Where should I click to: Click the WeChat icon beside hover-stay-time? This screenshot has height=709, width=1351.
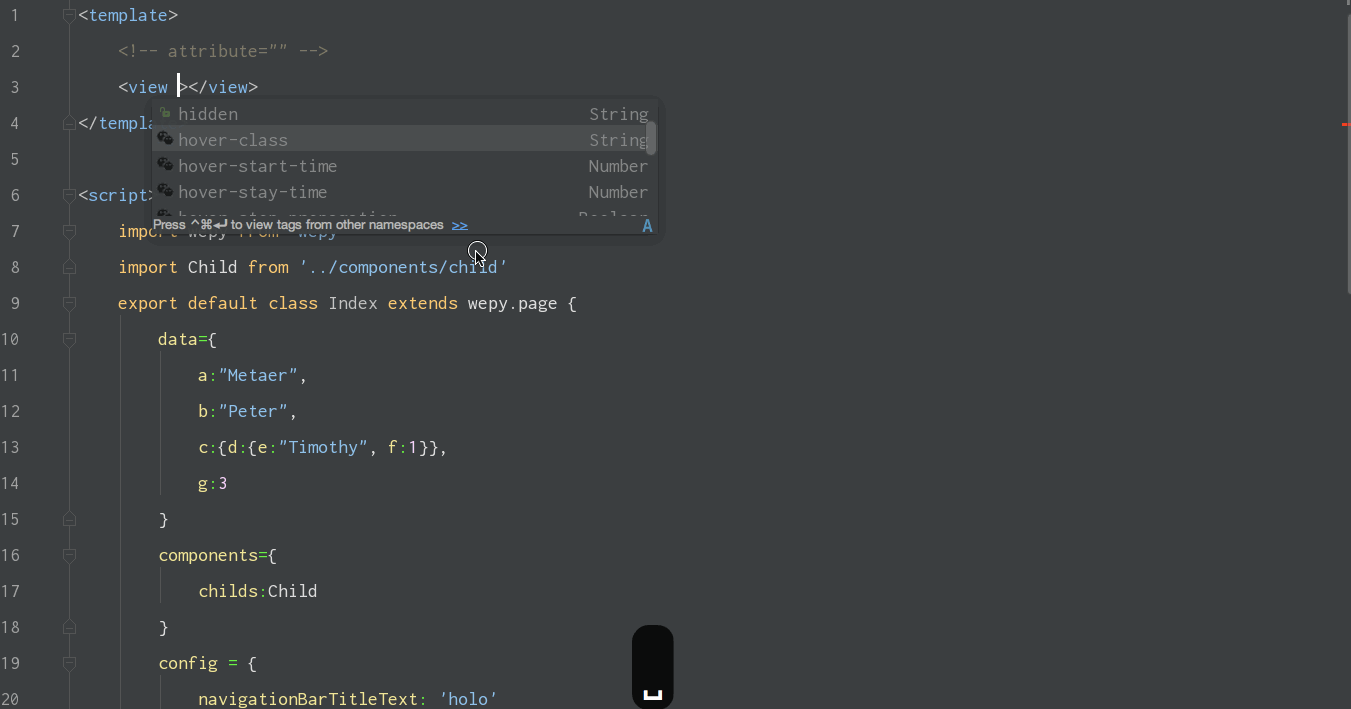tap(165, 191)
